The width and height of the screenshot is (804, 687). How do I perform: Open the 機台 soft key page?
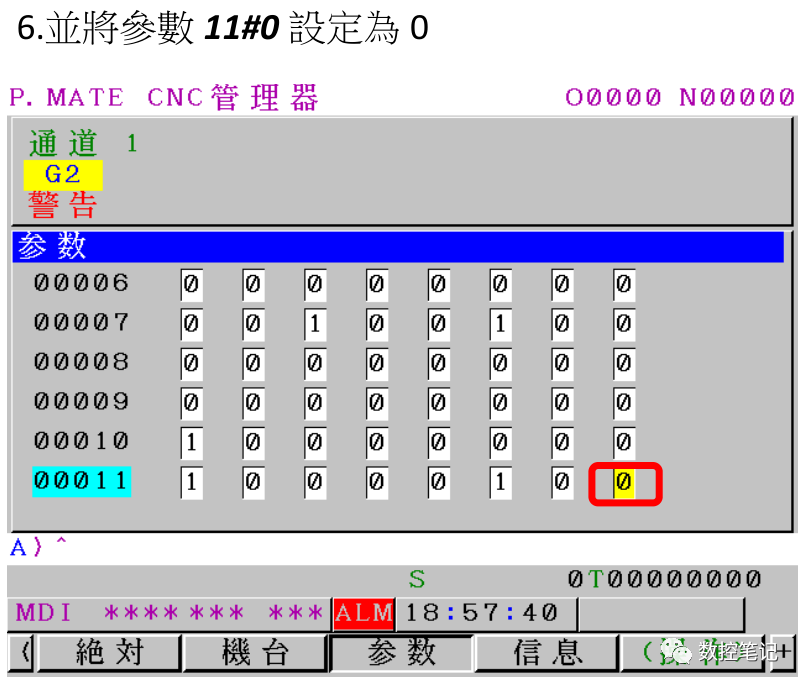pos(255,653)
